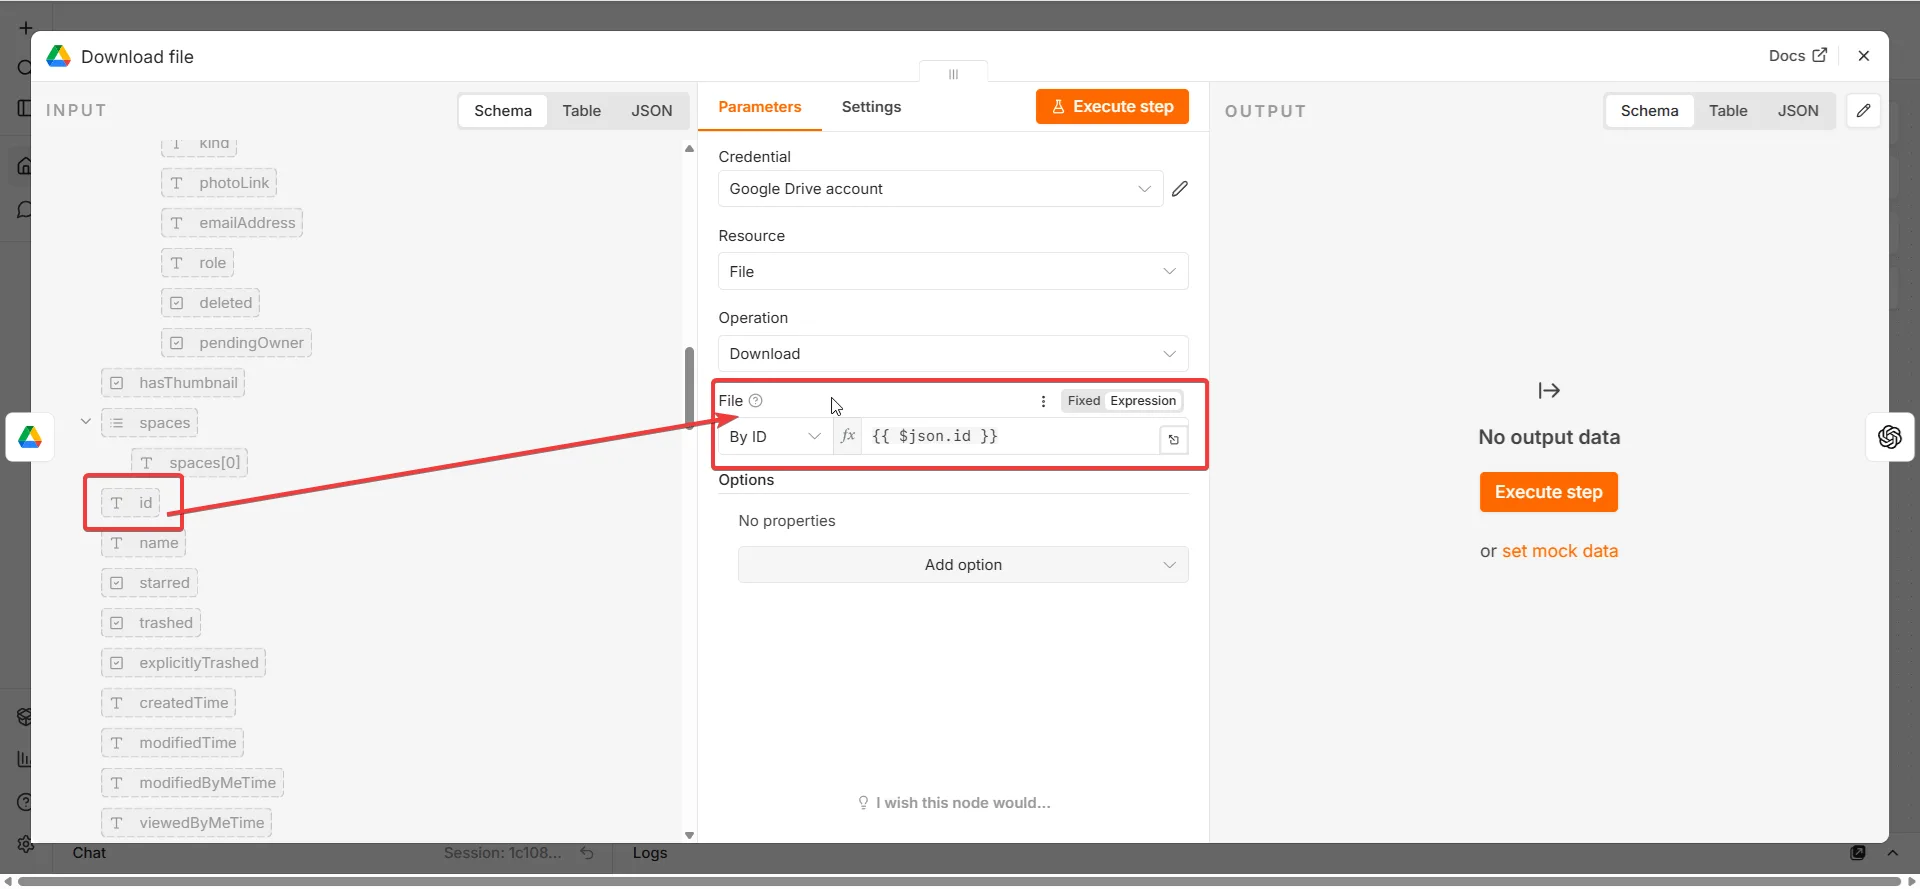Open the Credential dropdown

(x=940, y=189)
